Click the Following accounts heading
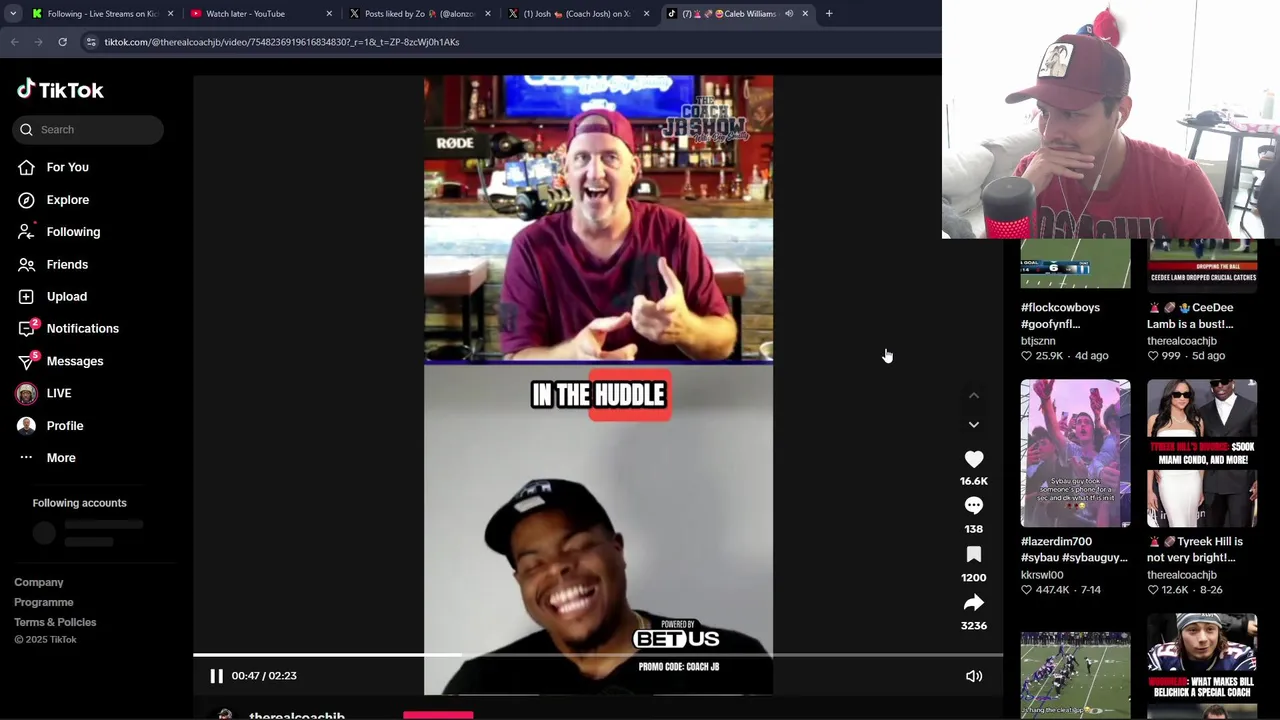Screen dimensions: 1280x720 point(79,503)
